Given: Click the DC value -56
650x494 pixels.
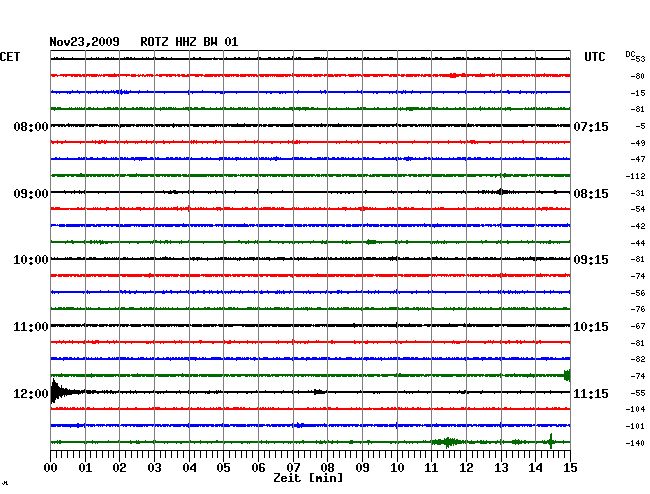Looking at the screenshot, I should (x=638, y=293).
